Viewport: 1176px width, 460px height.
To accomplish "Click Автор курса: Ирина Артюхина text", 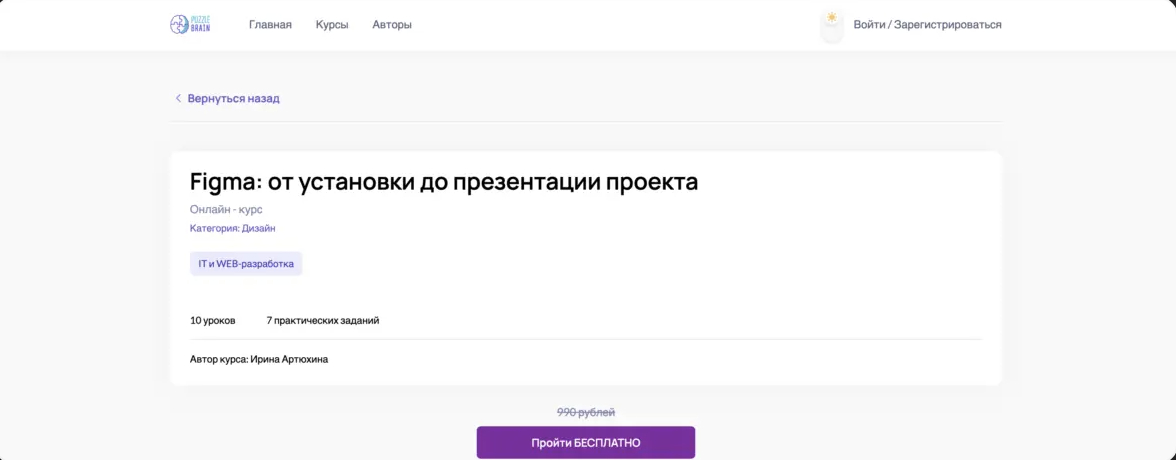I will (x=259, y=359).
